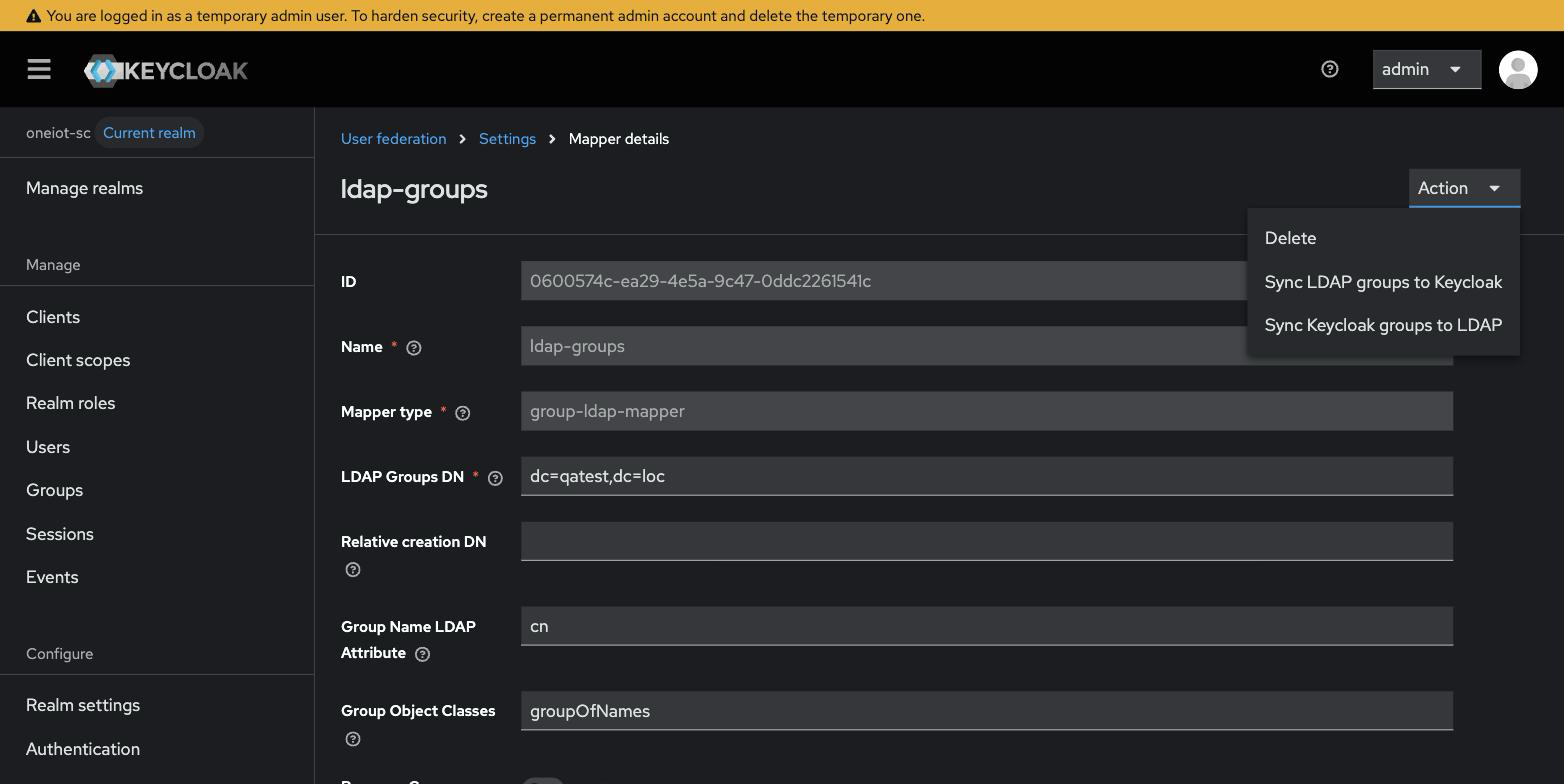
Task: Click the Current realm badge
Action: point(149,133)
